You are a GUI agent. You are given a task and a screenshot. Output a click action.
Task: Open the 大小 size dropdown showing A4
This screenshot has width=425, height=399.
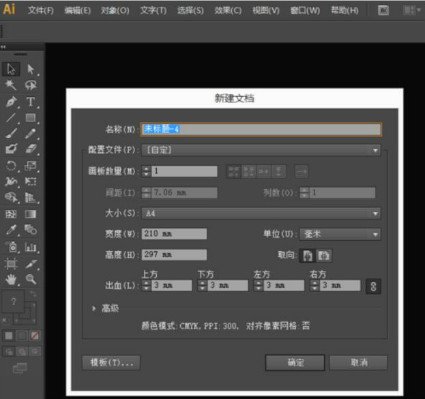[x=261, y=213]
